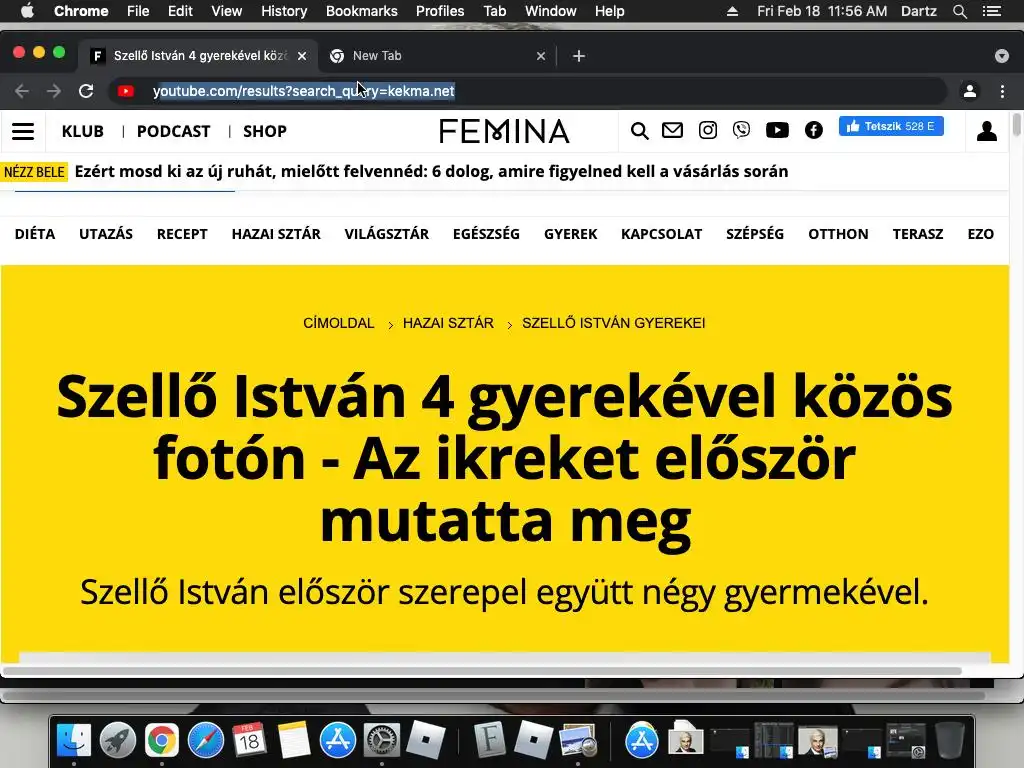Viewport: 1024px width, 768px height.
Task: Open the Femina hamburger menu
Action: click(x=23, y=131)
